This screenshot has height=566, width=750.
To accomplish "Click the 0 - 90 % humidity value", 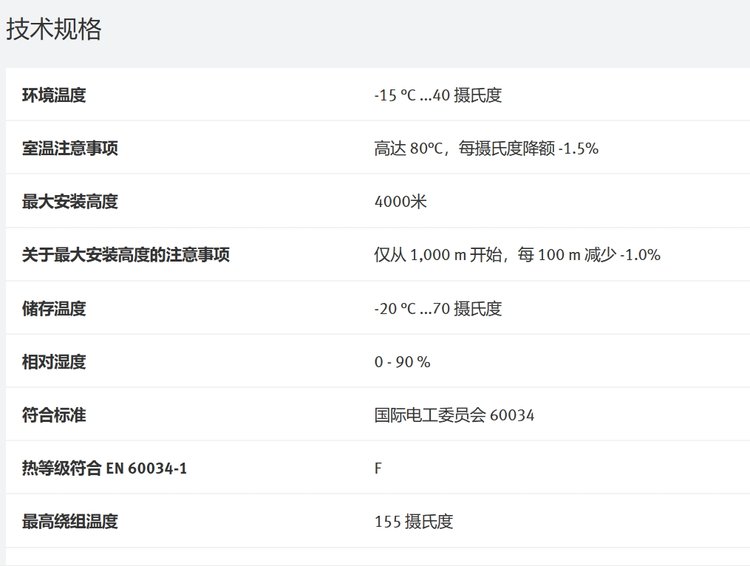I will click(402, 362).
